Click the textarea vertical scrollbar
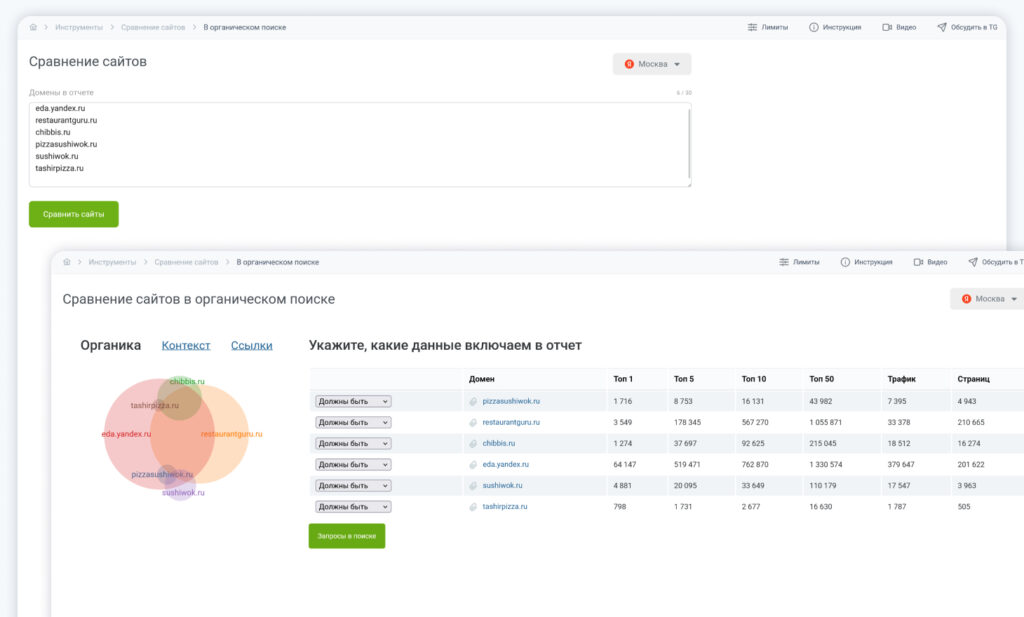Viewport: 1024px width, 617px height. pos(688,145)
